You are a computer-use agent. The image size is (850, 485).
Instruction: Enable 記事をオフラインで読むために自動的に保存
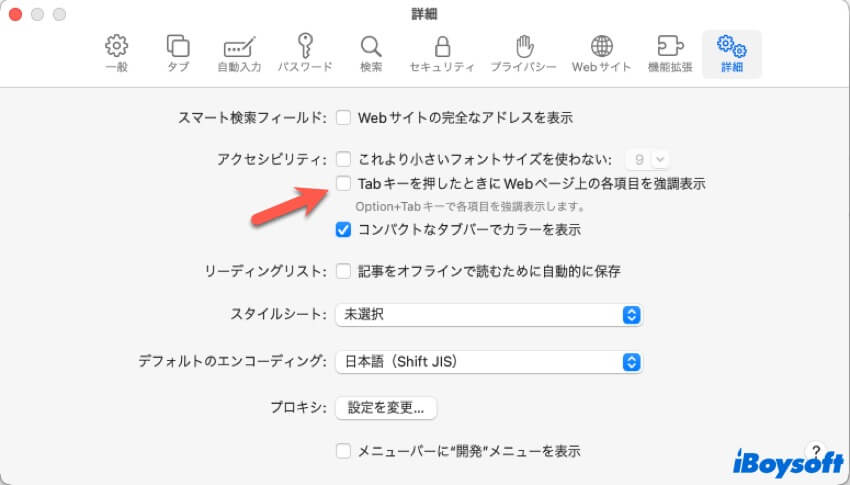[x=343, y=271]
